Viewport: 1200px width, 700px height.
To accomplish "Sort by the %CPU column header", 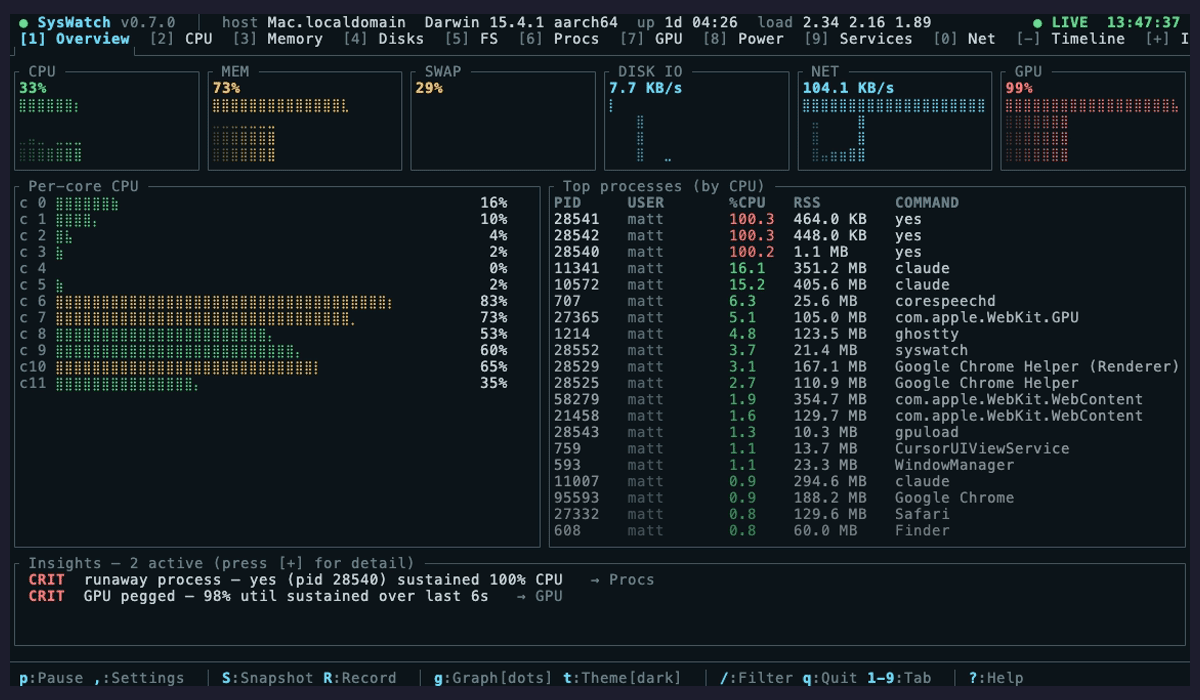I will click(x=747, y=203).
